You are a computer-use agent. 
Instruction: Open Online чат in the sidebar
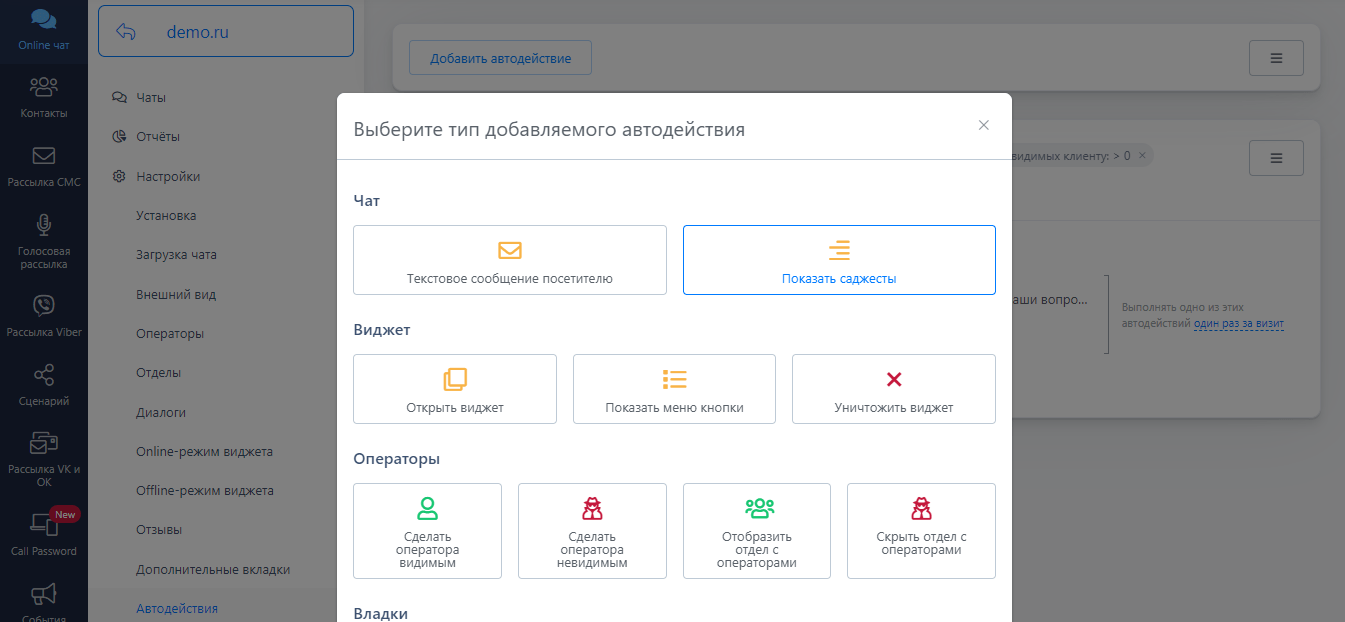click(x=43, y=31)
